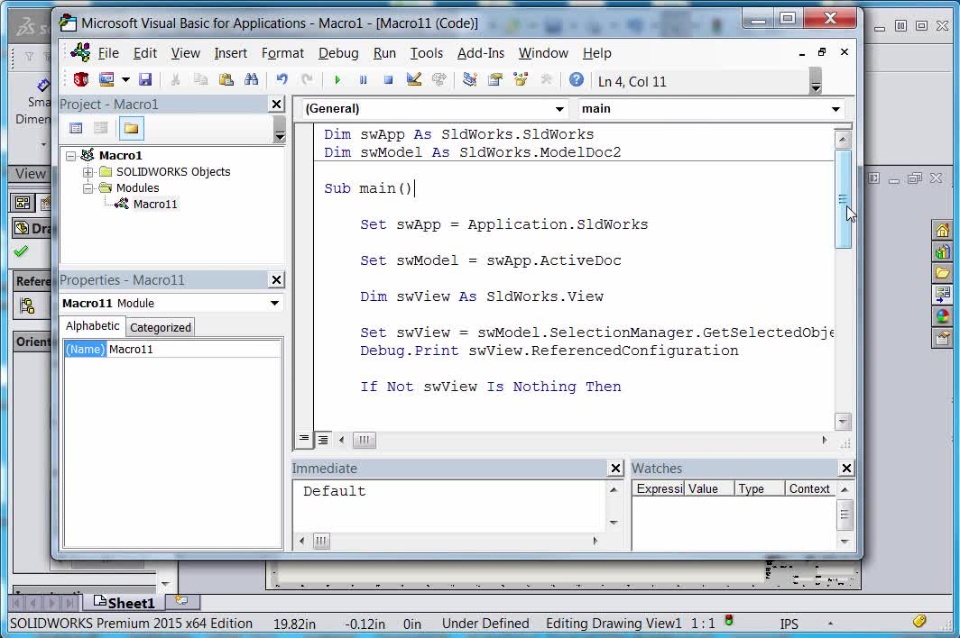The width and height of the screenshot is (960, 638).
Task: Save the macro with the floppy disk icon
Action: (145, 80)
